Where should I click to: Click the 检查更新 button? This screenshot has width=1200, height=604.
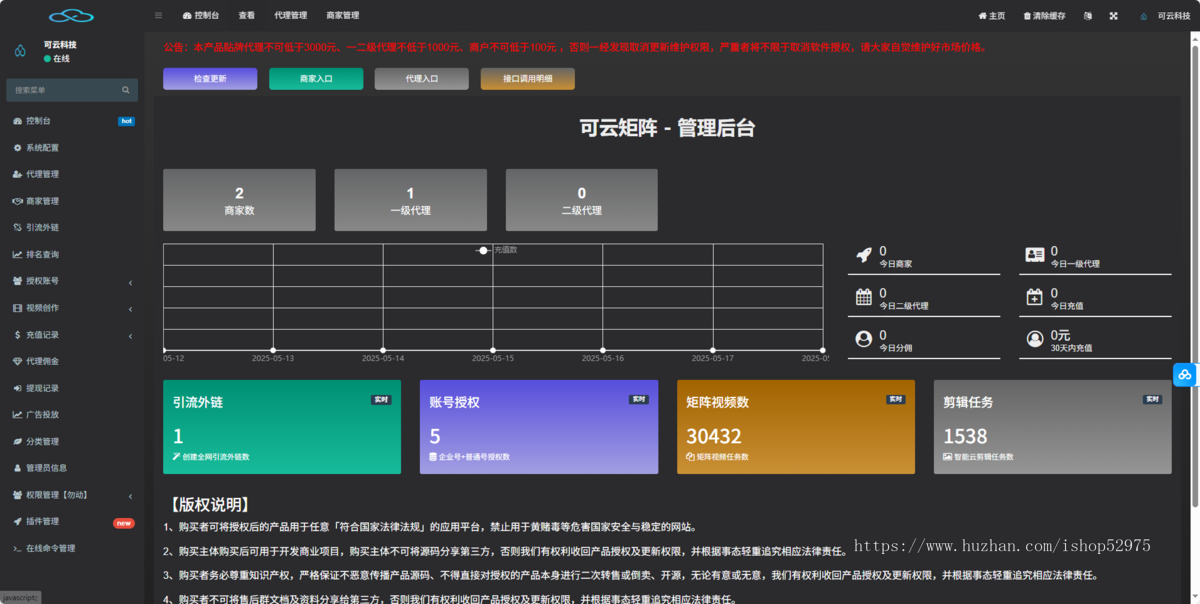210,79
